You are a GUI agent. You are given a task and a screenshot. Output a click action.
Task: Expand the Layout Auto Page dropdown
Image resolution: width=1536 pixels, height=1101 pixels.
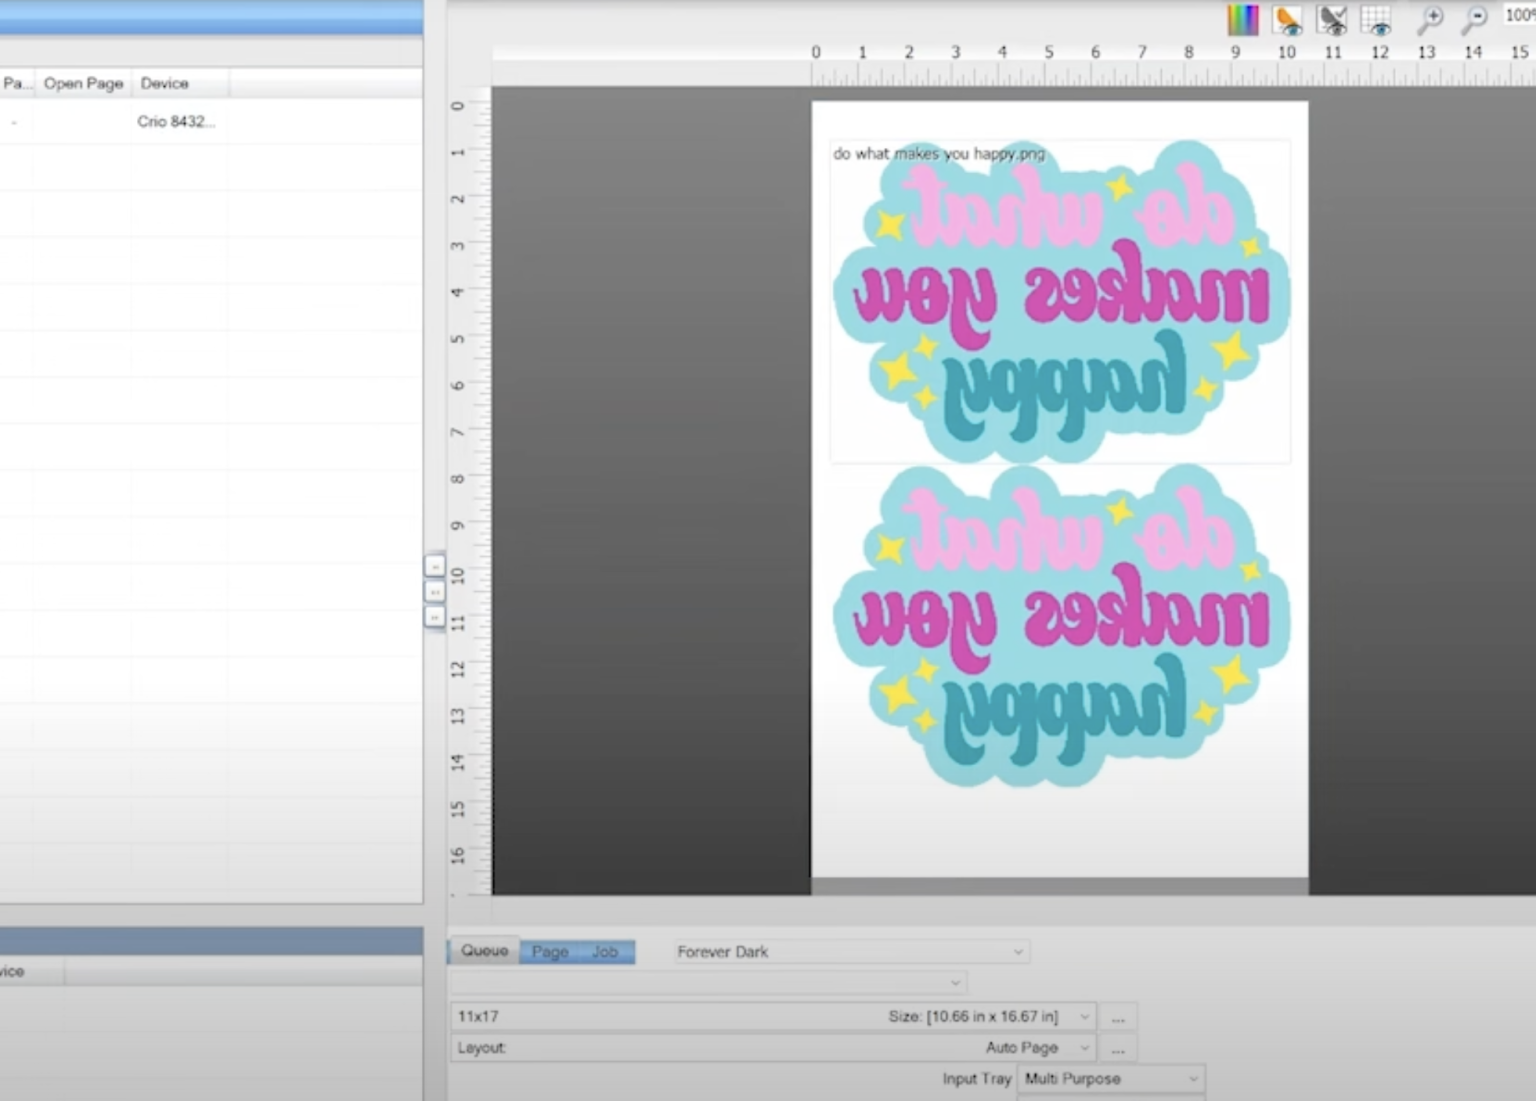tap(1084, 1048)
